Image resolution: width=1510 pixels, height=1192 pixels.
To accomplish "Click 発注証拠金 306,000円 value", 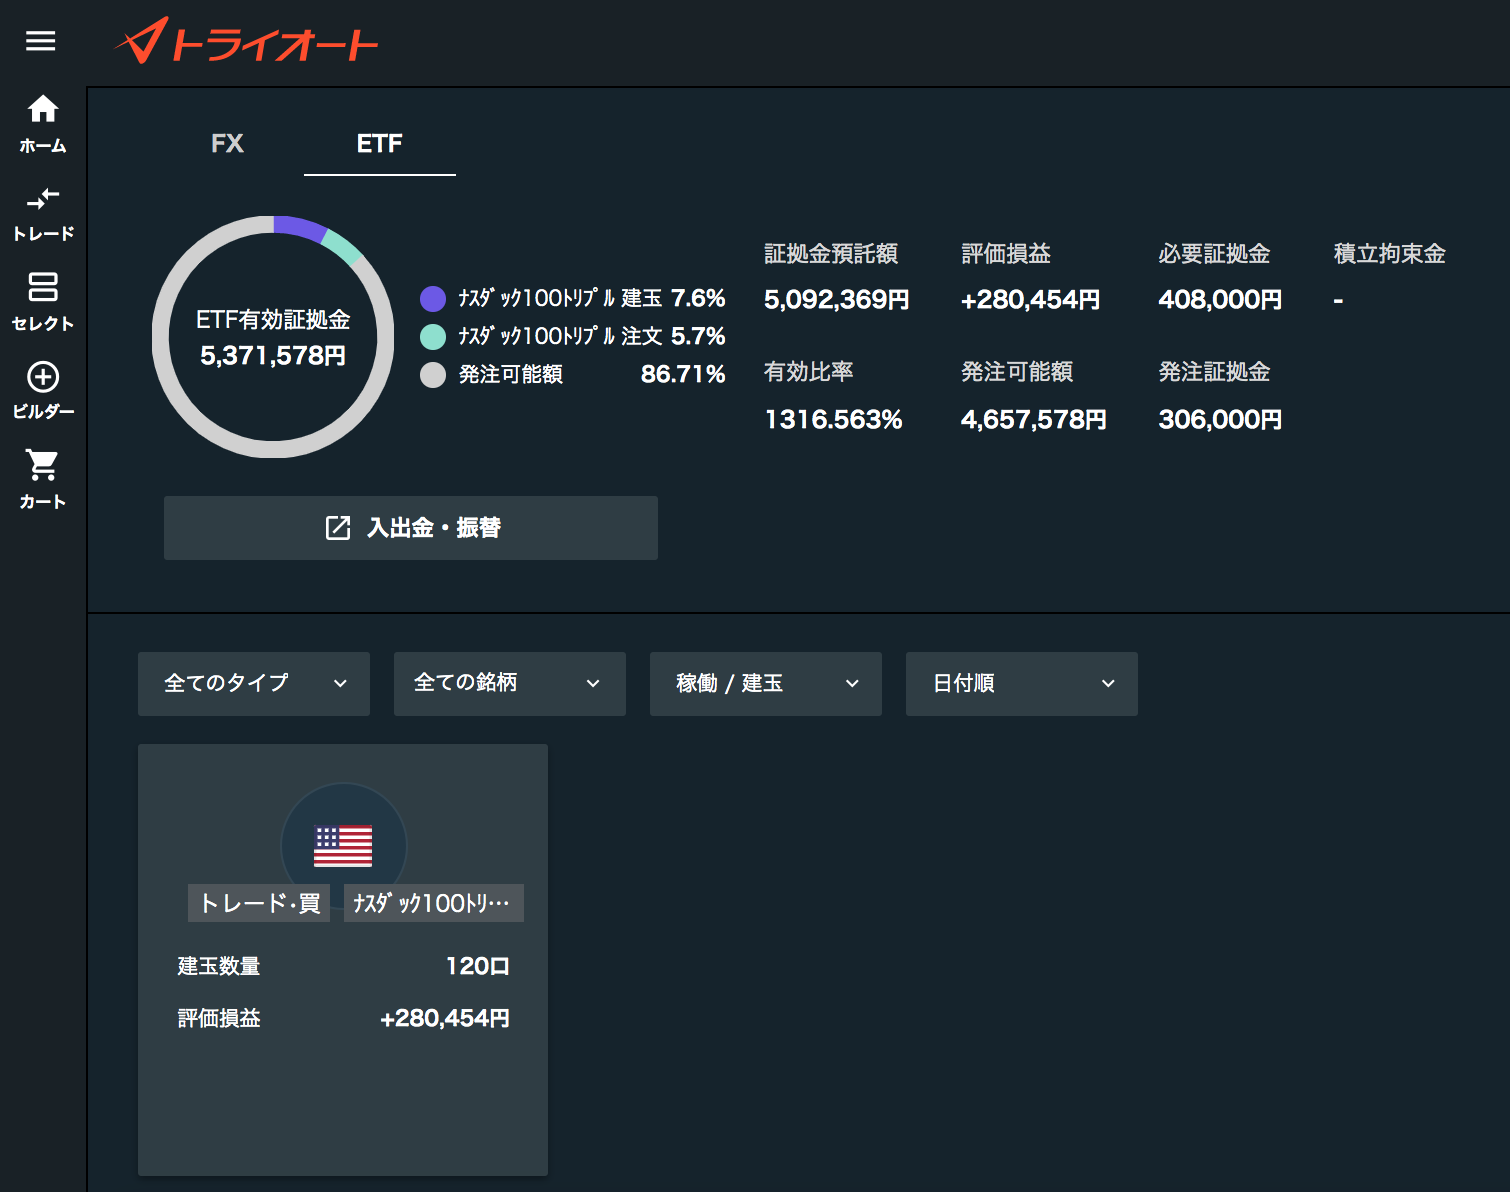I will 1220,419.
